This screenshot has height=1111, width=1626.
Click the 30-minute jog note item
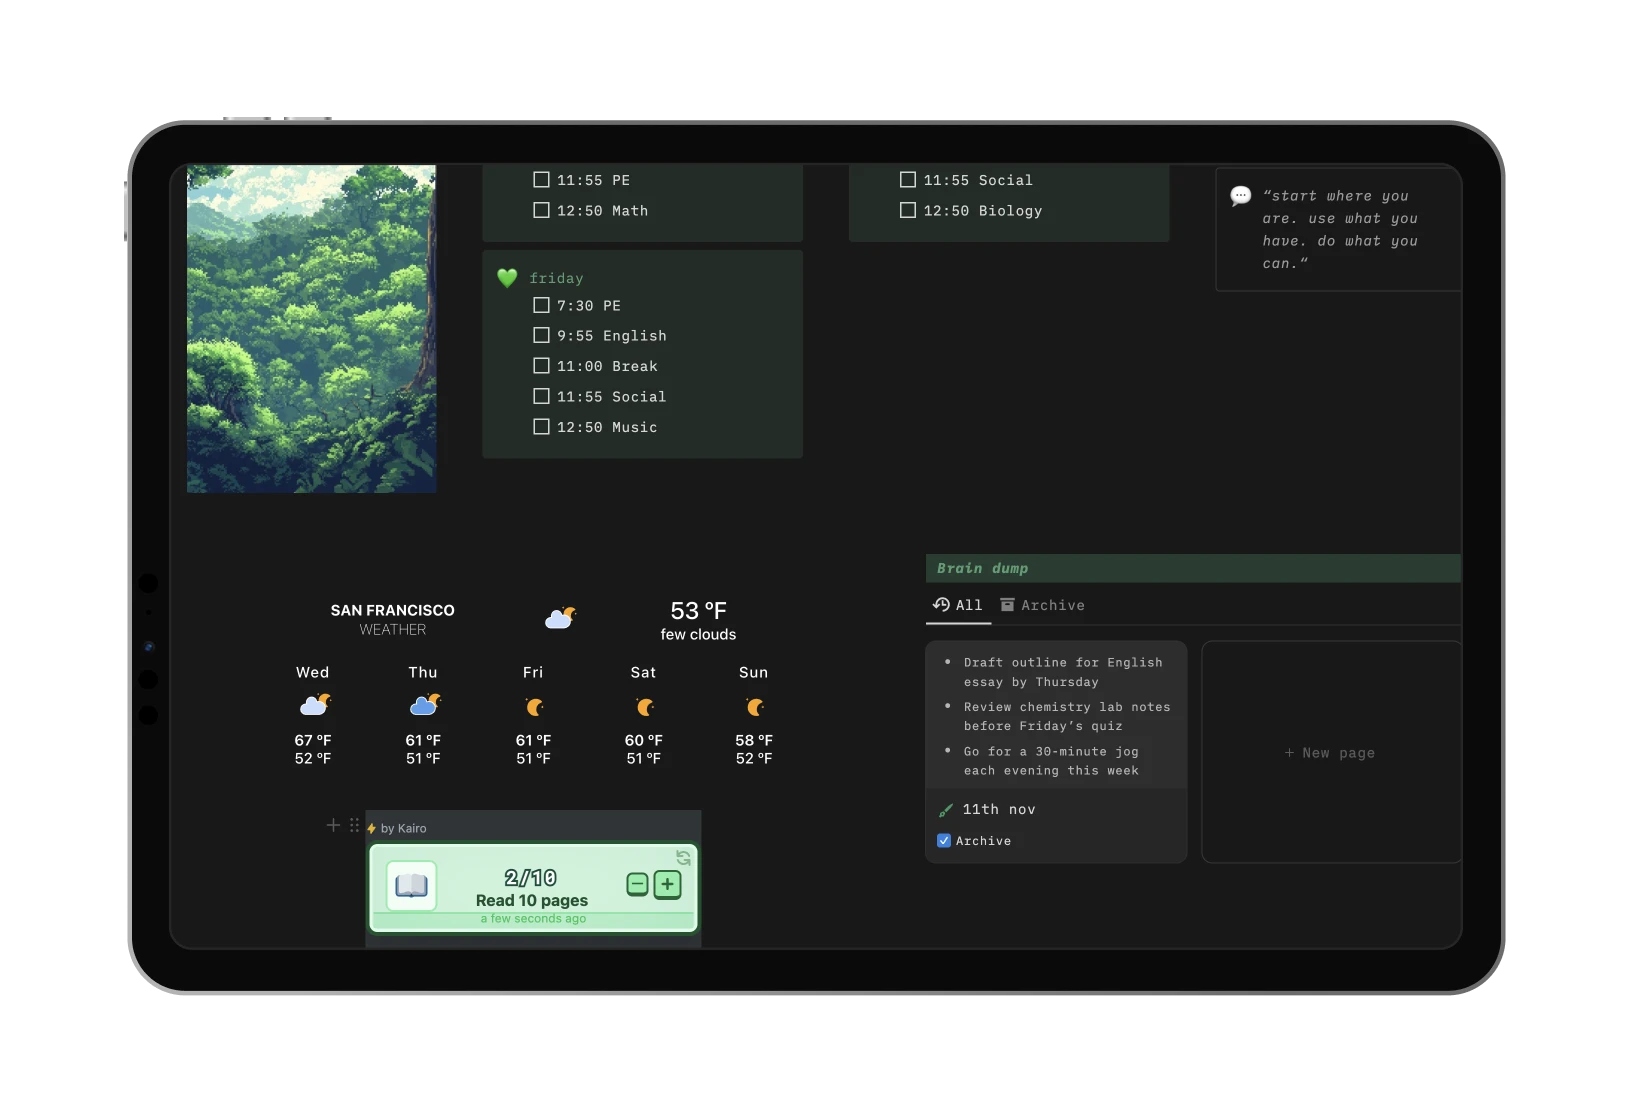point(1051,761)
